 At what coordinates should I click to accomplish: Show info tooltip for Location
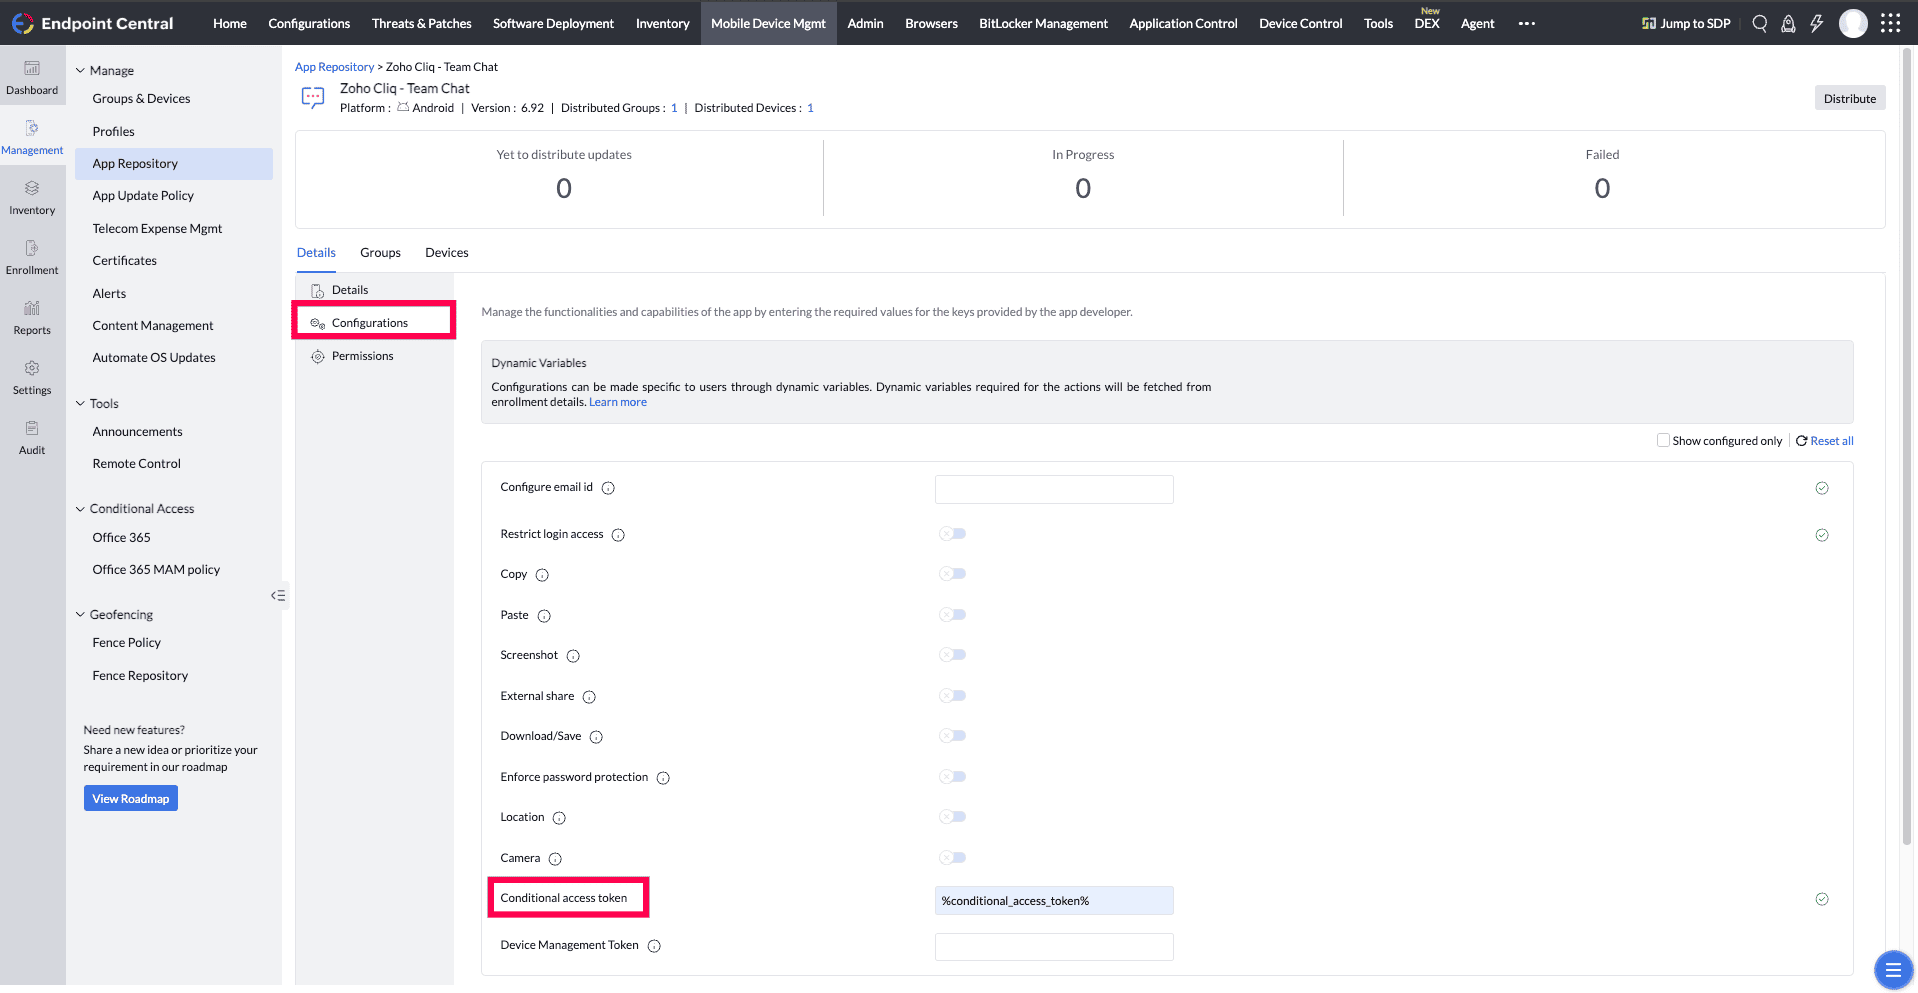559,818
